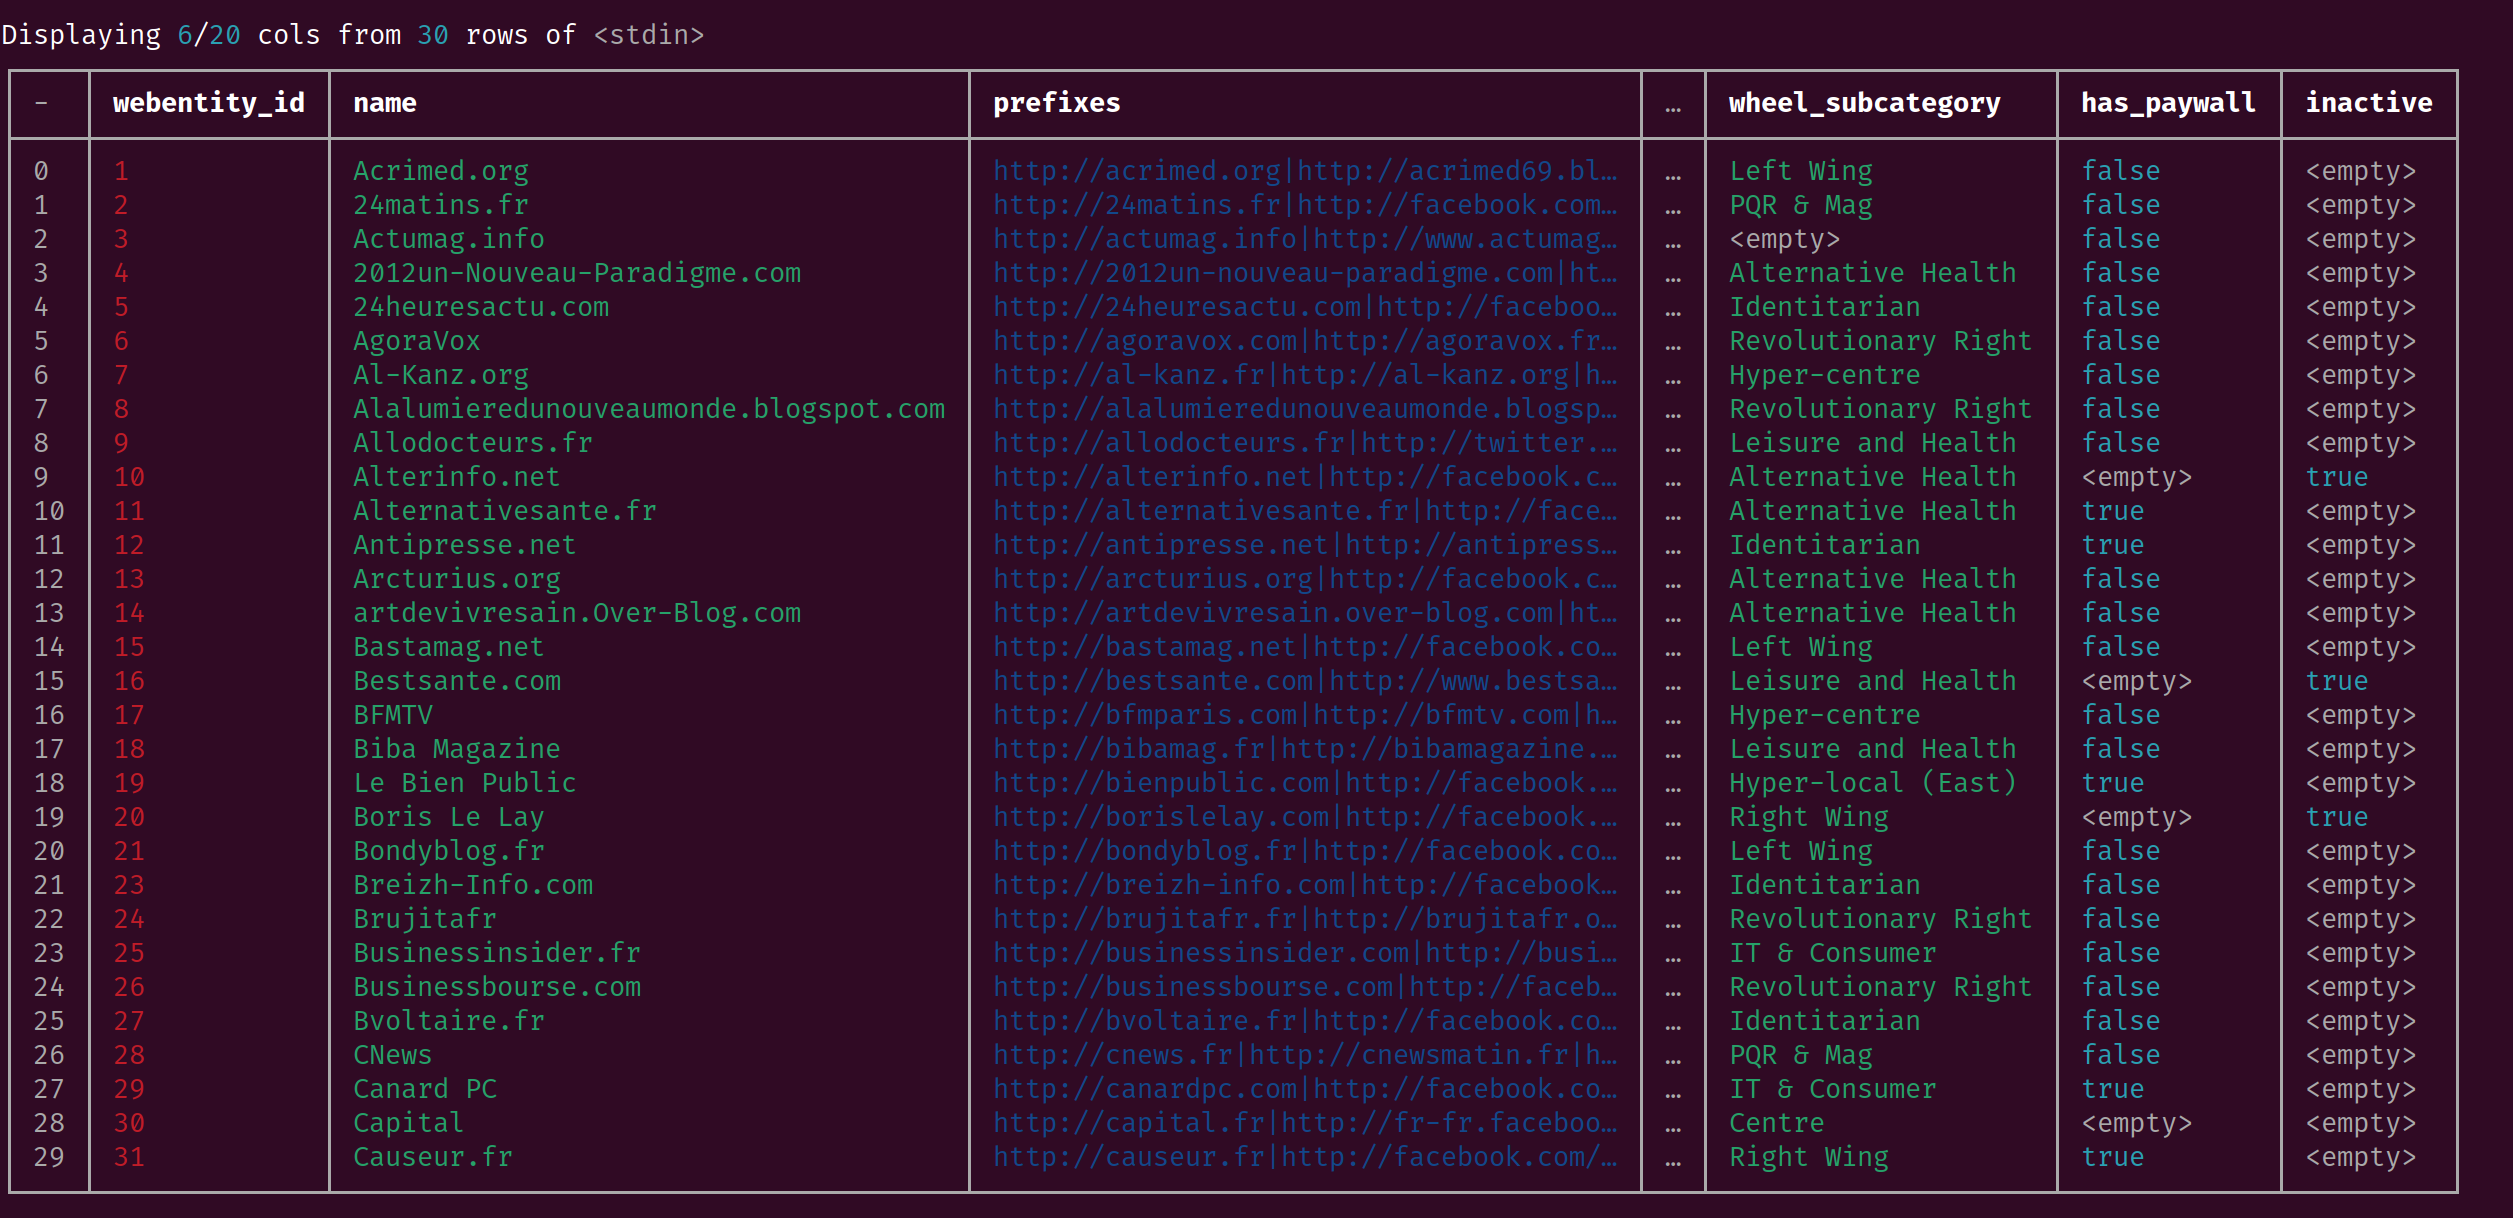Click Hyper-local (East) subcategory cell
Image resolution: width=2513 pixels, height=1218 pixels.
[x=1872, y=783]
